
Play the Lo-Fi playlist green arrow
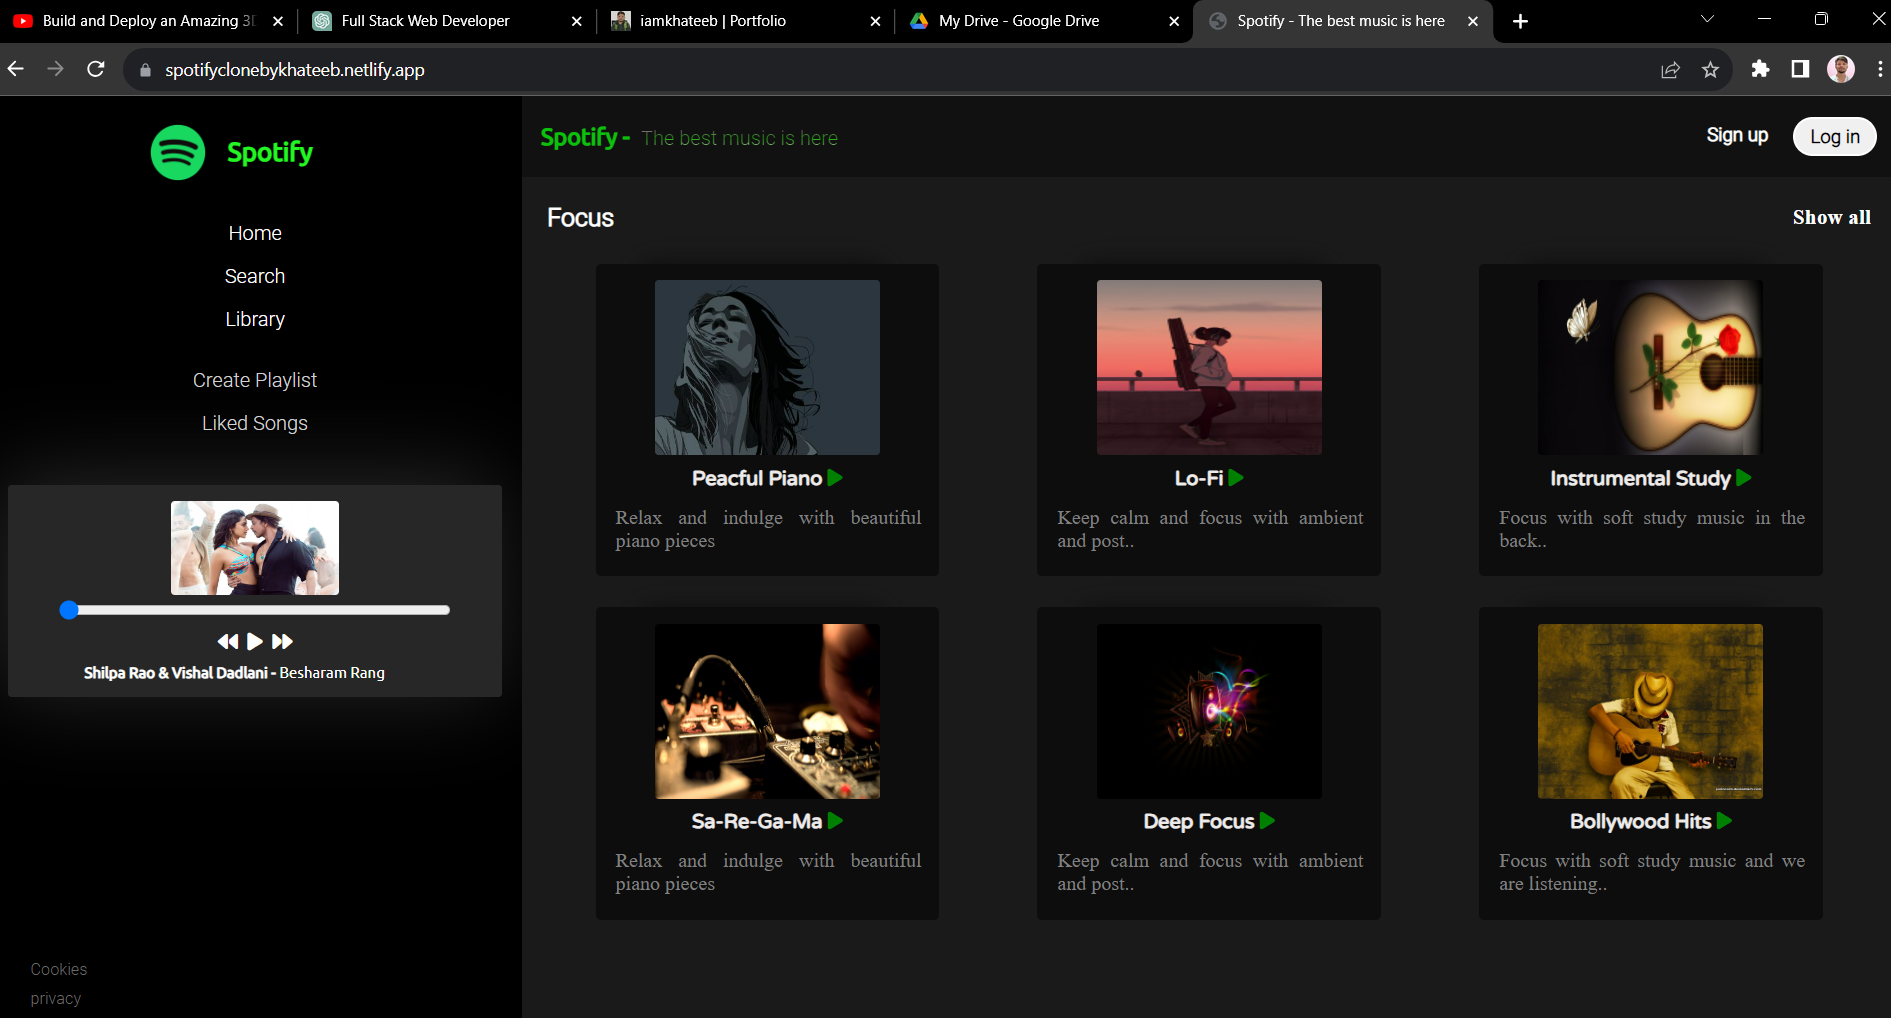(1236, 478)
